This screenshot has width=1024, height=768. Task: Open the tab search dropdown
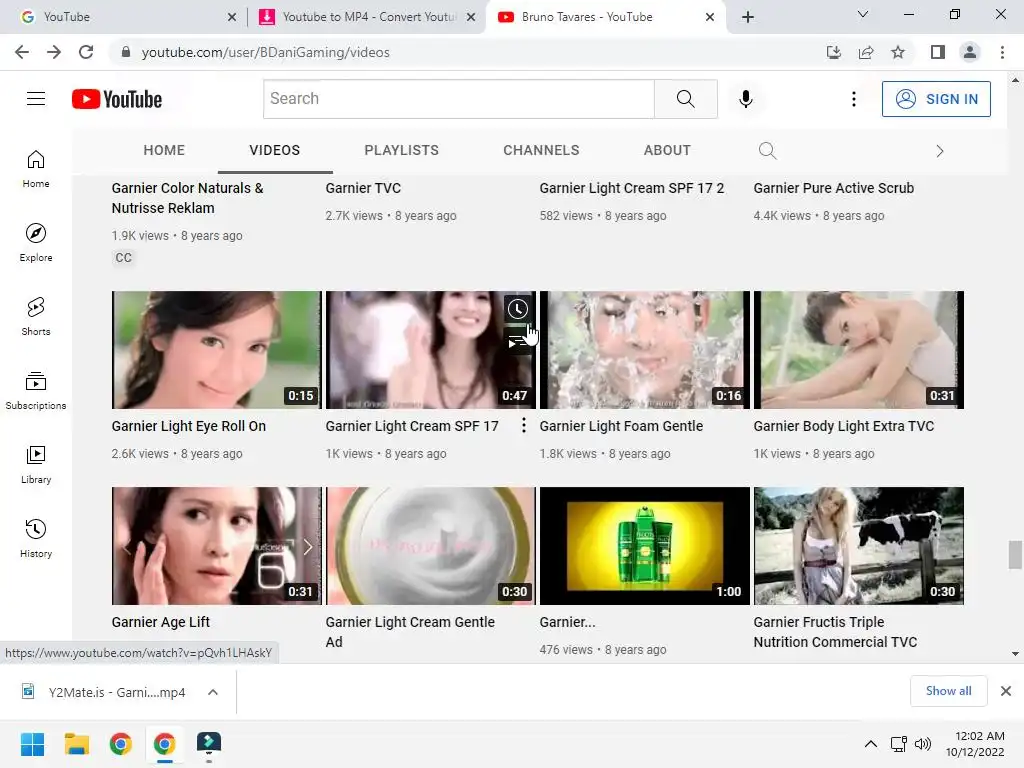tap(863, 14)
